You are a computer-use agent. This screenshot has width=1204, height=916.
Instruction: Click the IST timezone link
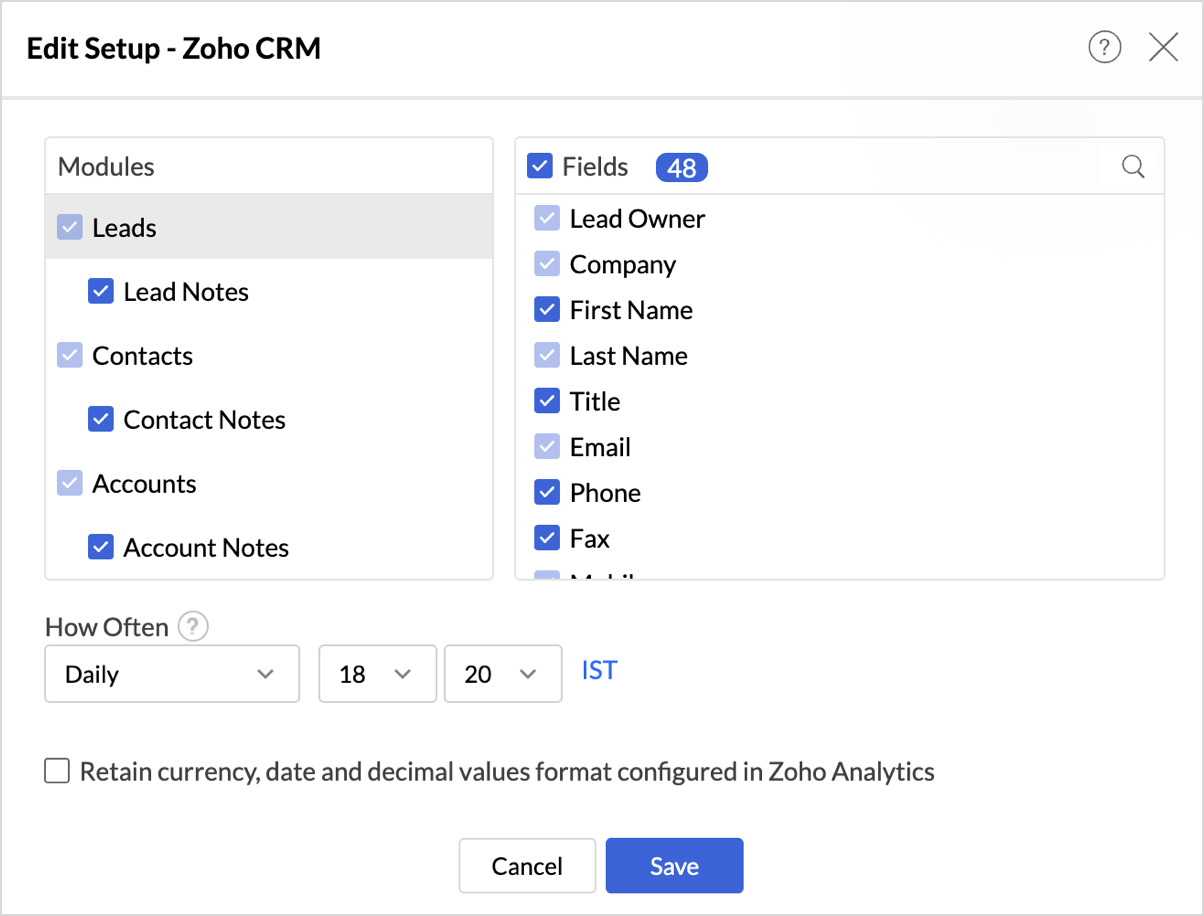[599, 670]
